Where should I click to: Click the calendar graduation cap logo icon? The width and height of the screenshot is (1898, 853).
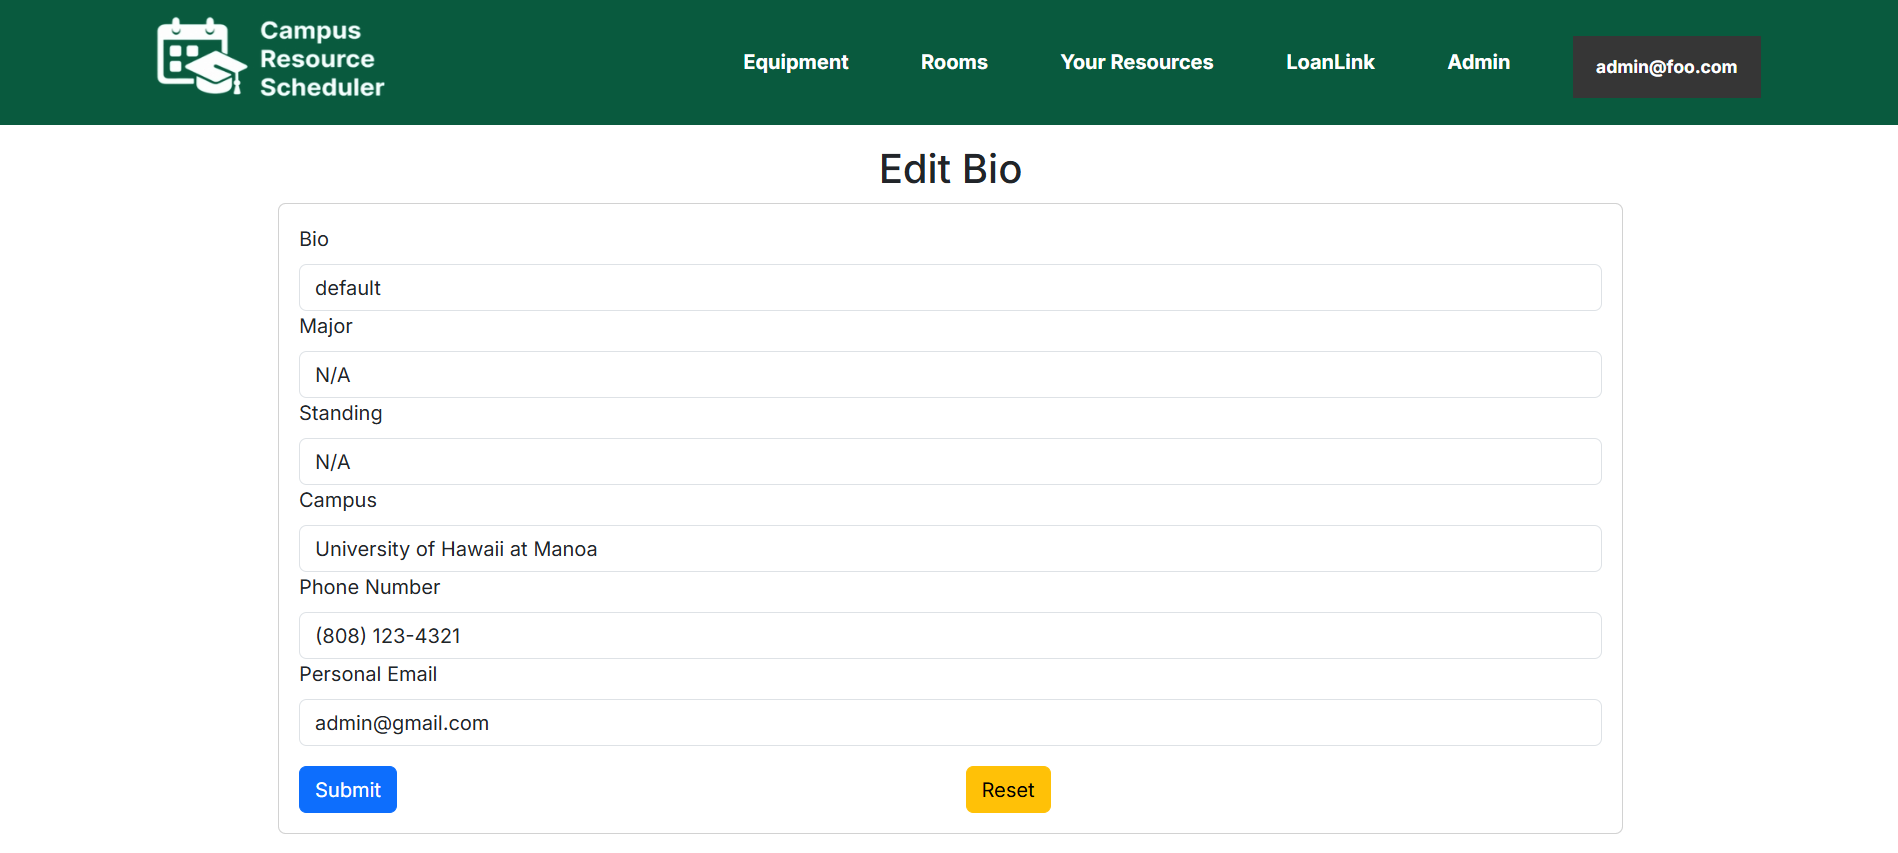(x=201, y=57)
